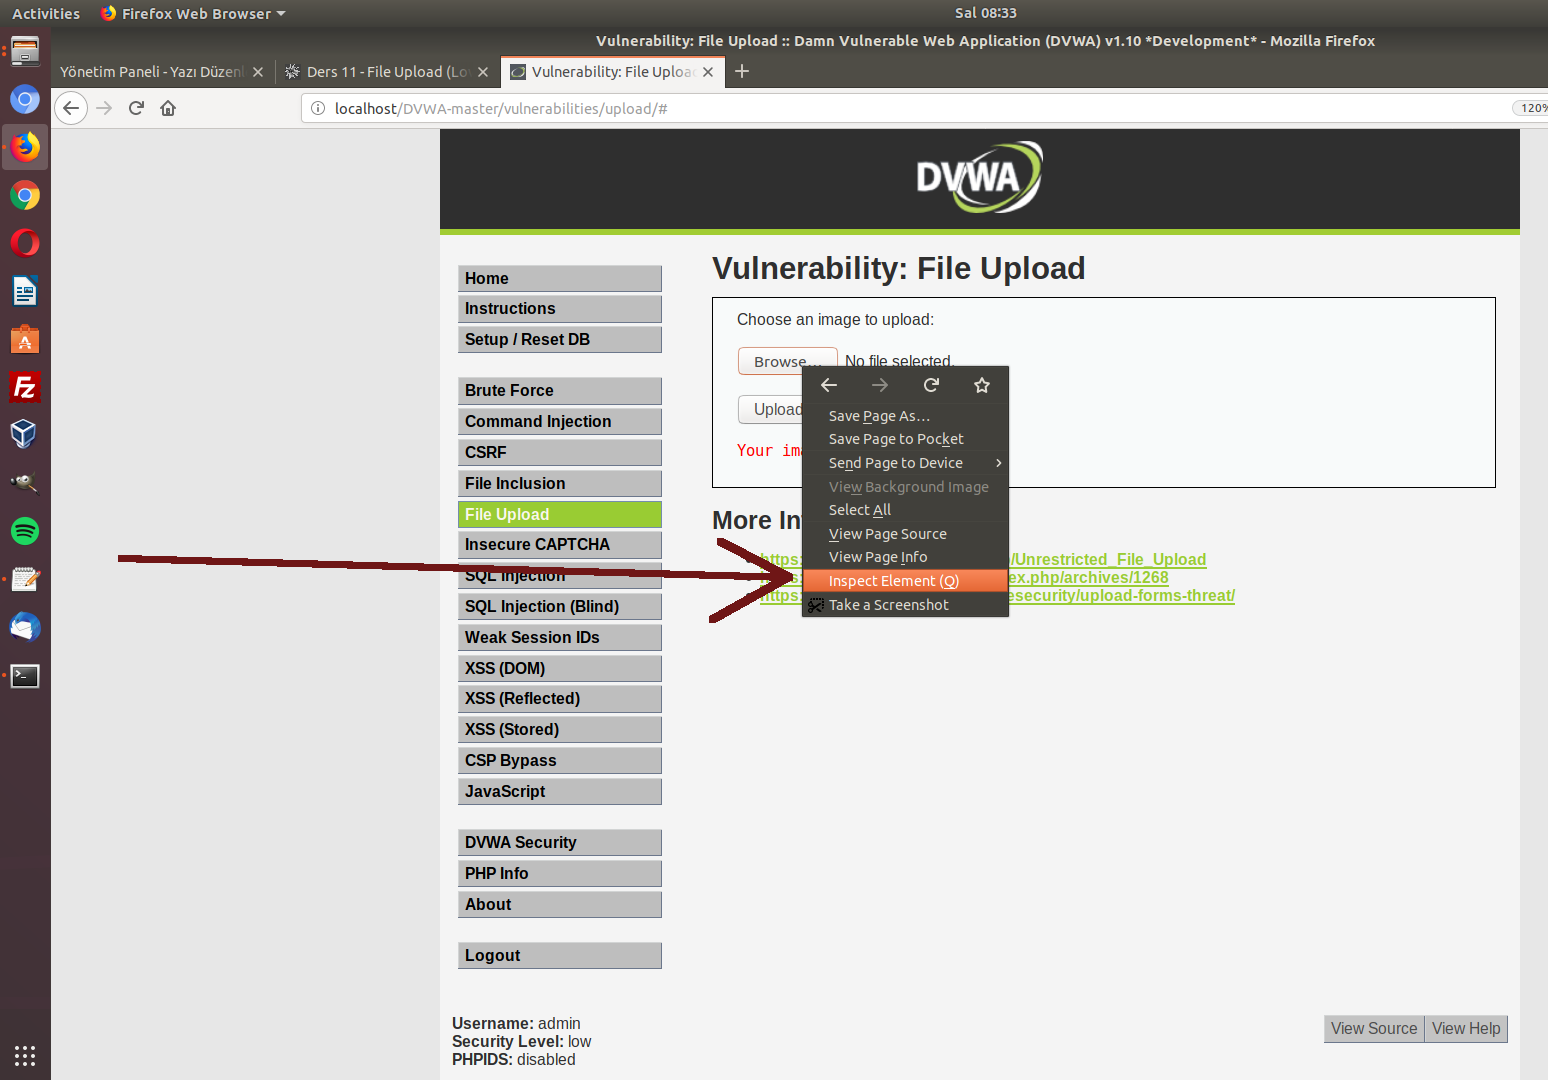Launch FileZilla from the dock
Image resolution: width=1548 pixels, height=1080 pixels.
point(25,387)
